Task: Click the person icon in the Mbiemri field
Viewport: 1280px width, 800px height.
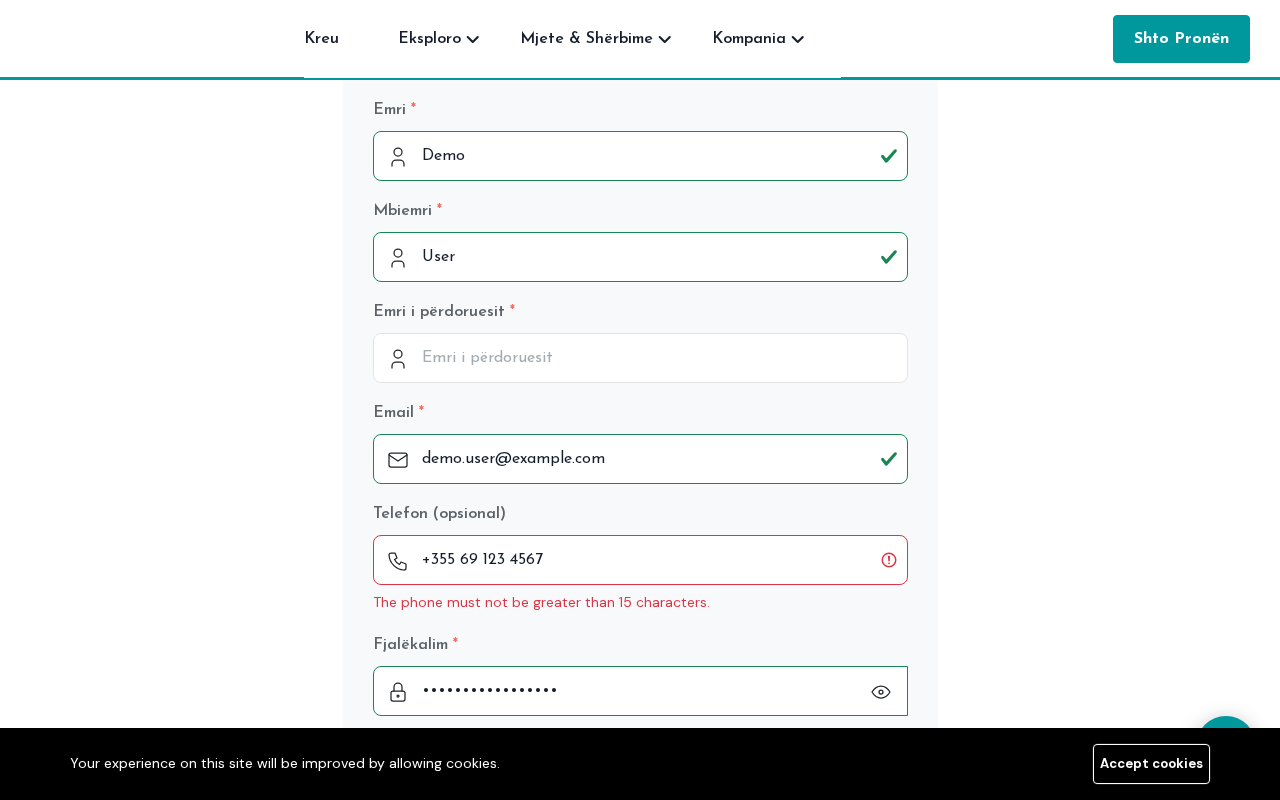Action: [x=397, y=257]
